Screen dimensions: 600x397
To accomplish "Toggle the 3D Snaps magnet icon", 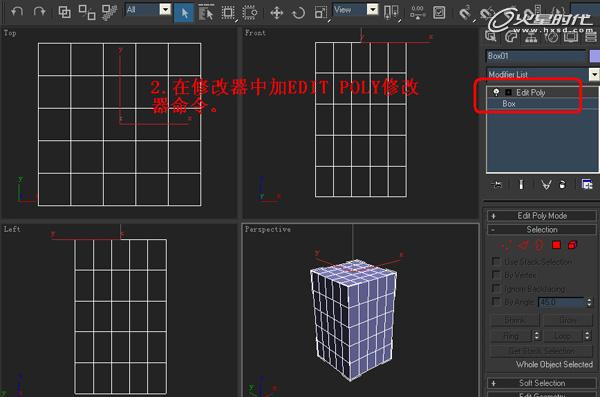I will click(465, 13).
